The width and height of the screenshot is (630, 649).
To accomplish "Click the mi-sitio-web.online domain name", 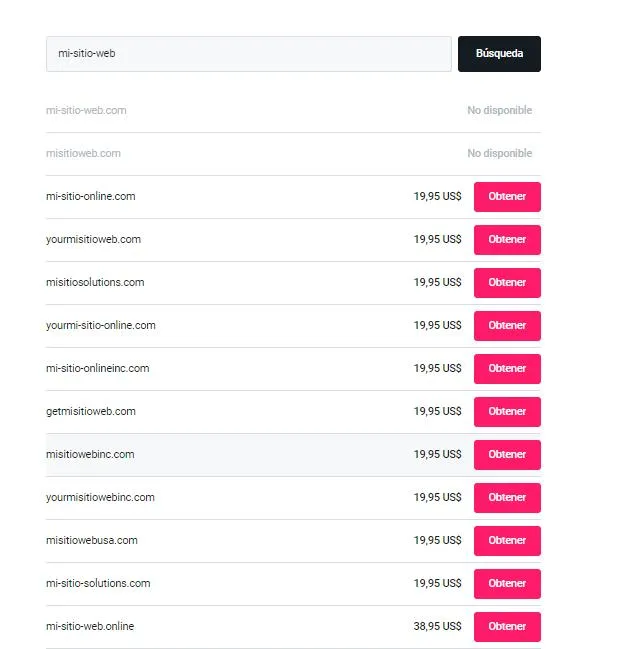I will pos(90,627).
